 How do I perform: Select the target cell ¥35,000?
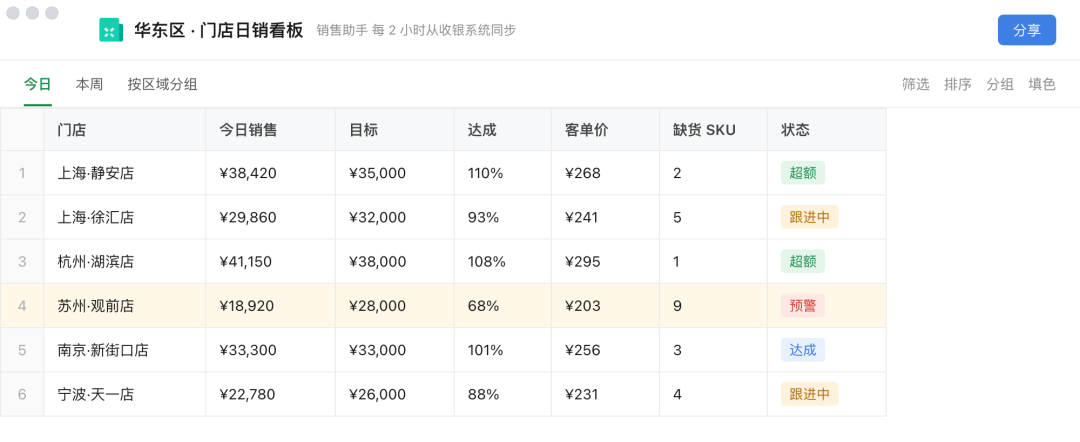pos(395,173)
